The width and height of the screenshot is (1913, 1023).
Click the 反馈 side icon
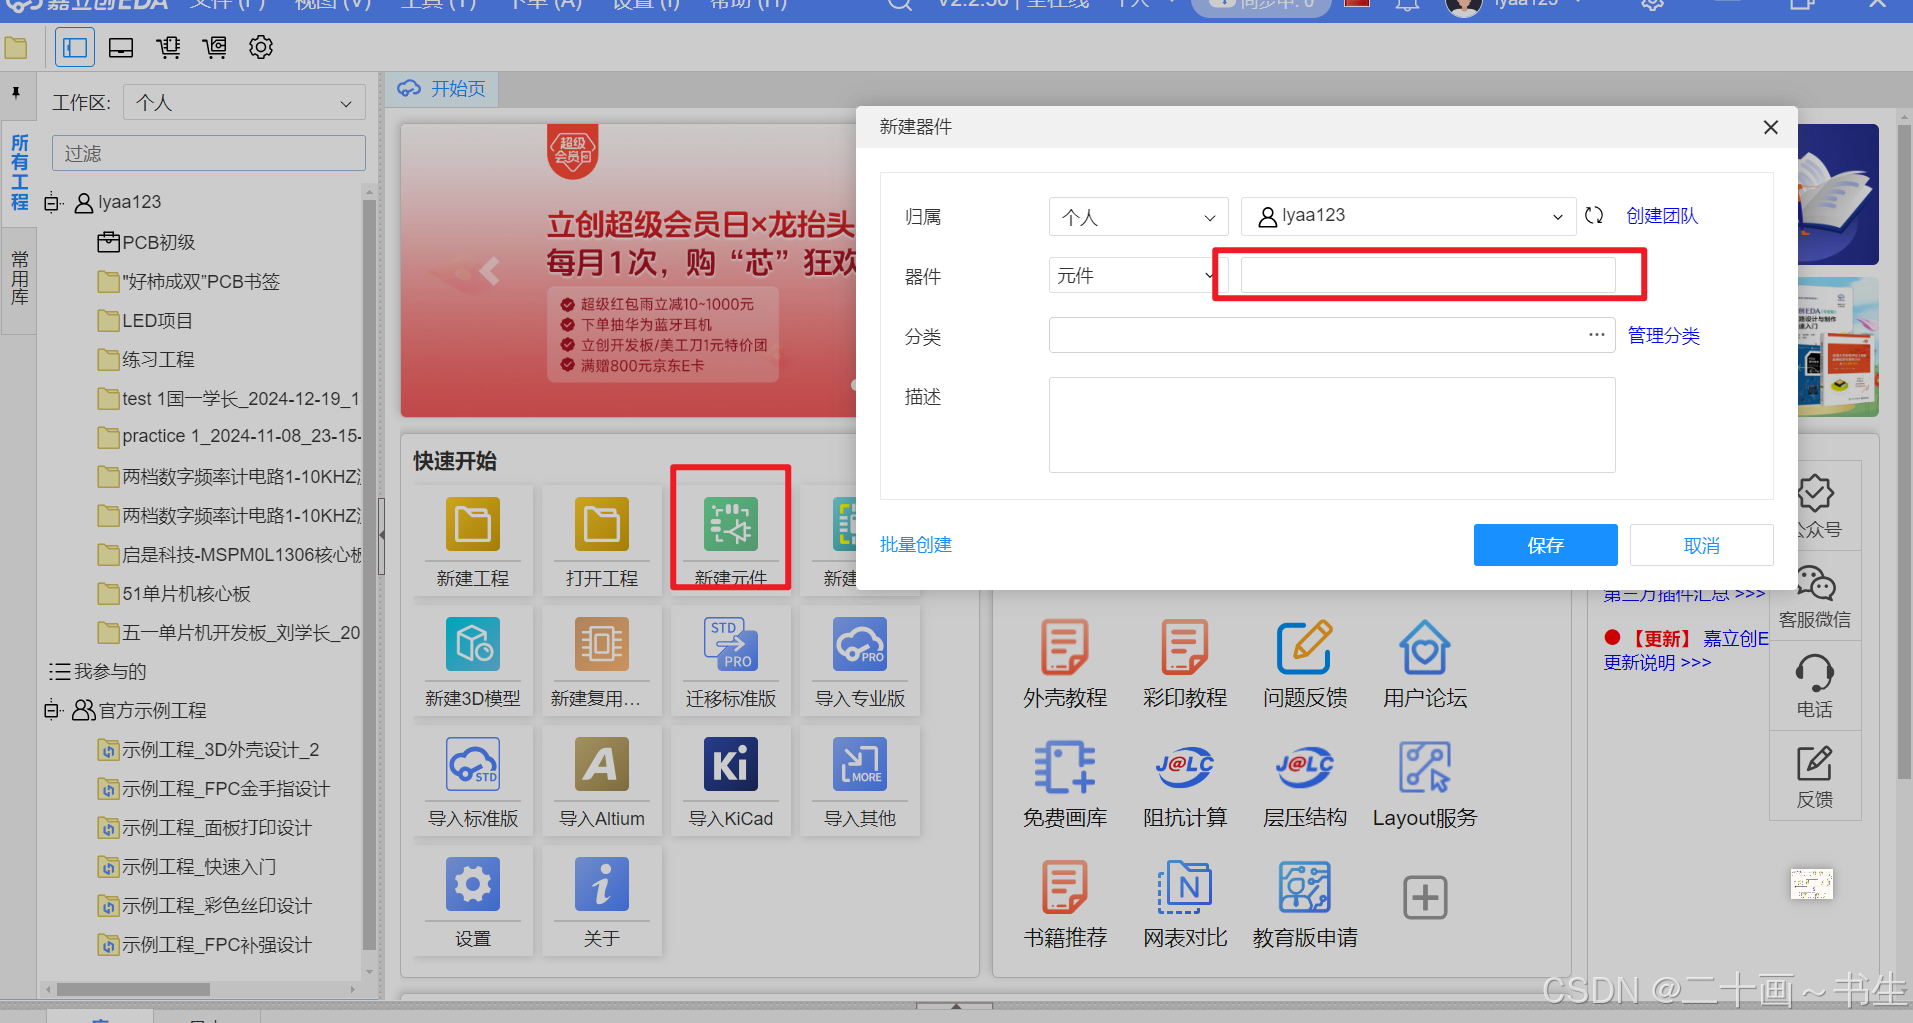click(1815, 763)
